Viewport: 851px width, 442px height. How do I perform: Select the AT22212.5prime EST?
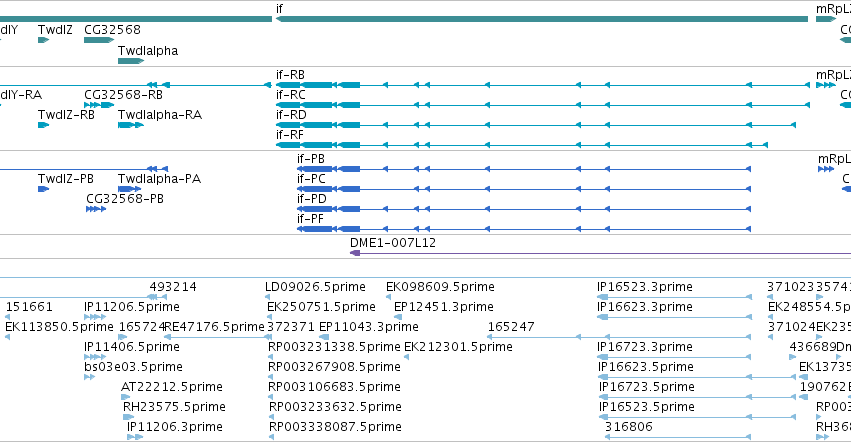pos(172,388)
